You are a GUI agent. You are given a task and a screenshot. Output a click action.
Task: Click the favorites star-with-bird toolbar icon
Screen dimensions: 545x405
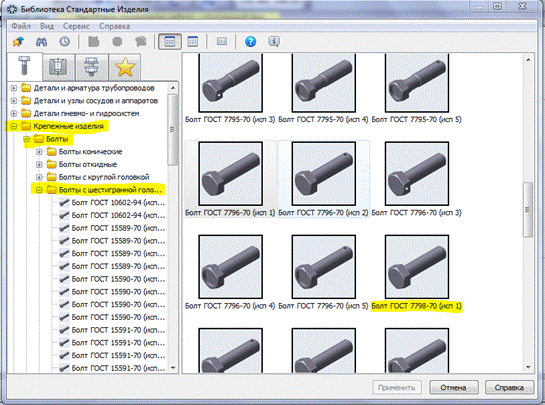coord(18,42)
